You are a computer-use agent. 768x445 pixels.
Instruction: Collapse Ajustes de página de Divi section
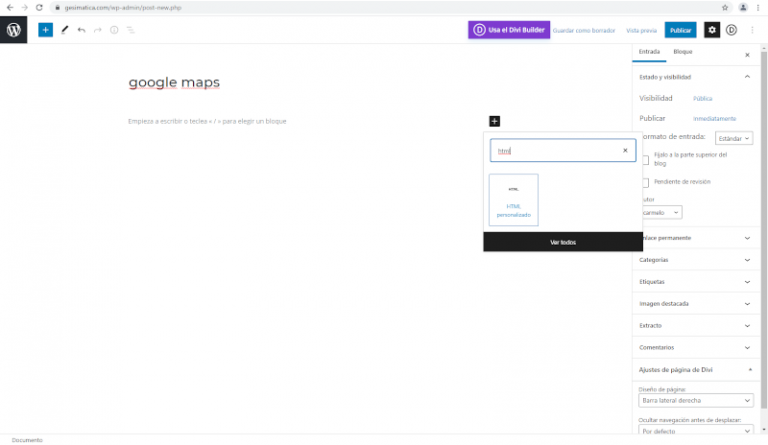click(x=695, y=370)
